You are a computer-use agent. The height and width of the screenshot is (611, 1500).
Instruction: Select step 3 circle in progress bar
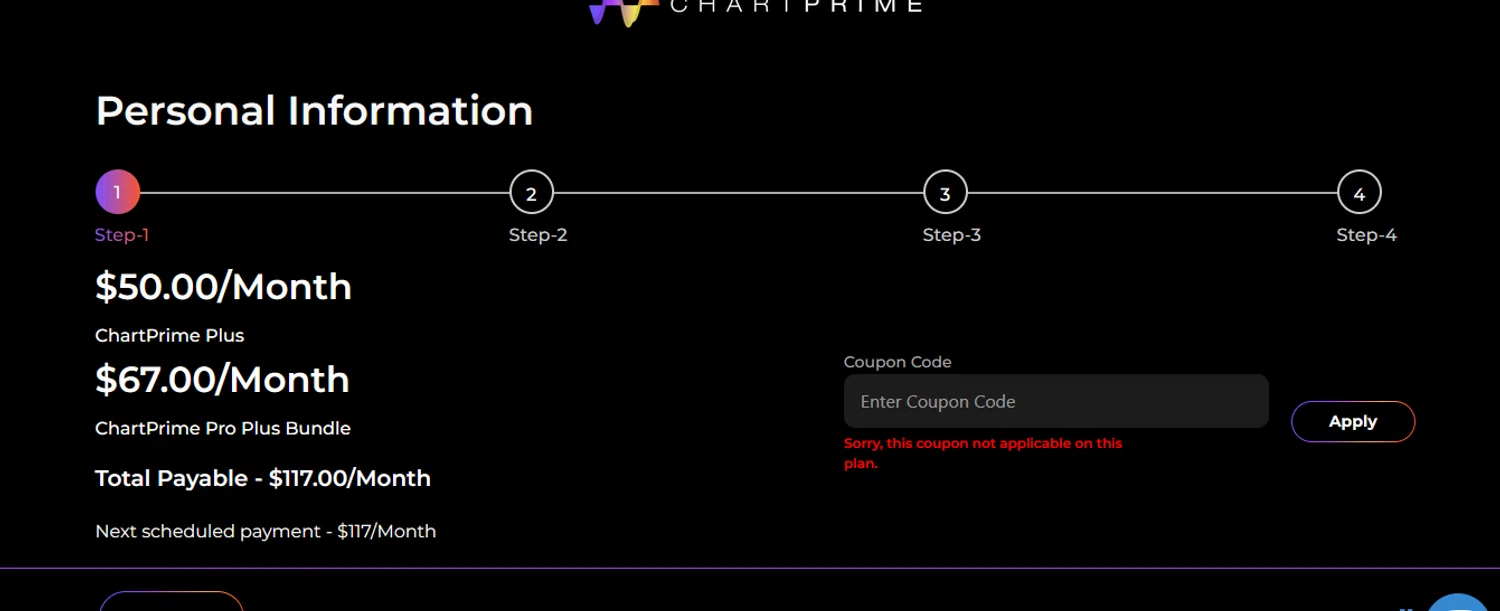(x=945, y=193)
